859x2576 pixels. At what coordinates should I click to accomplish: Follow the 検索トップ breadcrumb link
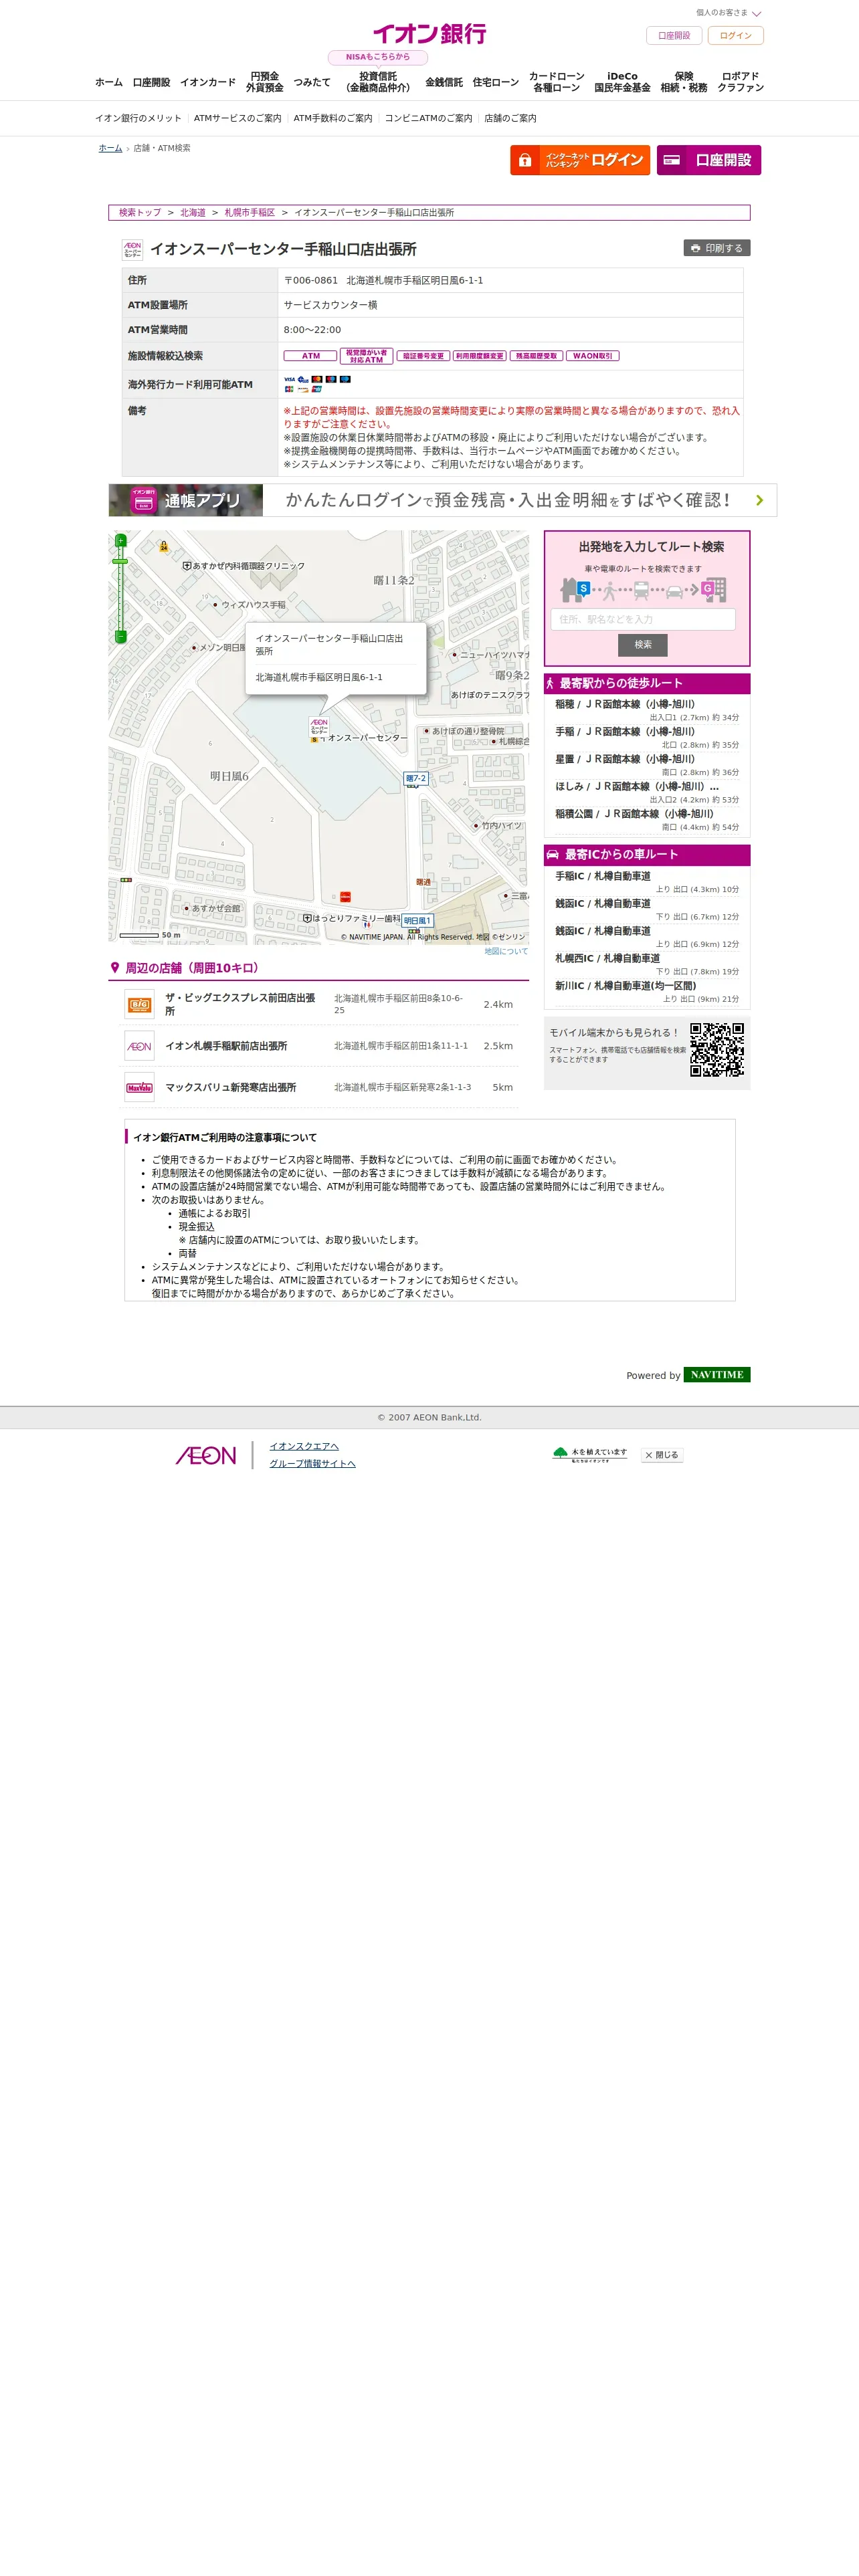pyautogui.click(x=140, y=213)
